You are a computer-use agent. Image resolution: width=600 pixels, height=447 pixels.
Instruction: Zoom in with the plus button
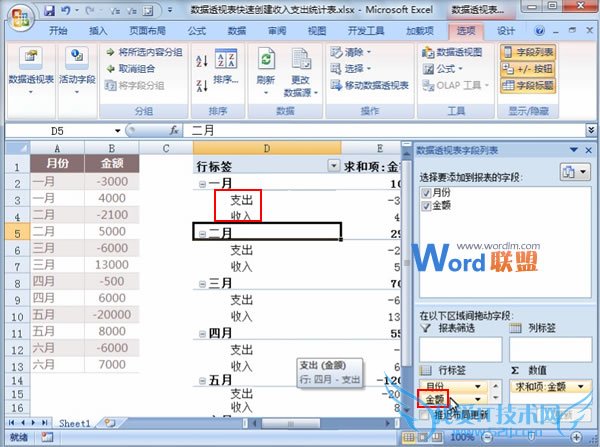[x=576, y=437]
